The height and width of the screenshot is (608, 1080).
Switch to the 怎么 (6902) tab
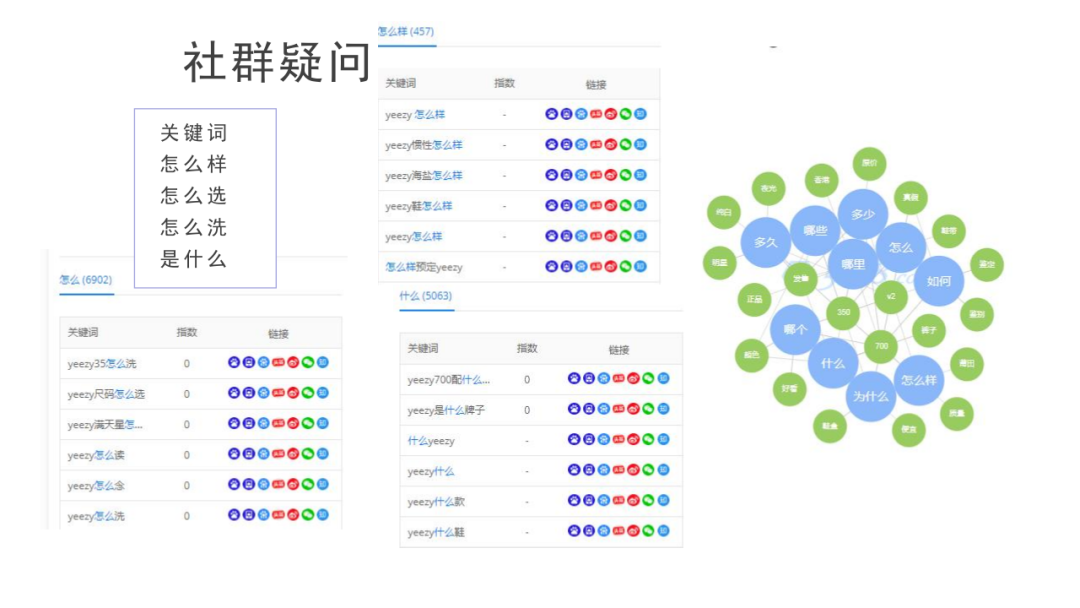[x=85, y=280]
